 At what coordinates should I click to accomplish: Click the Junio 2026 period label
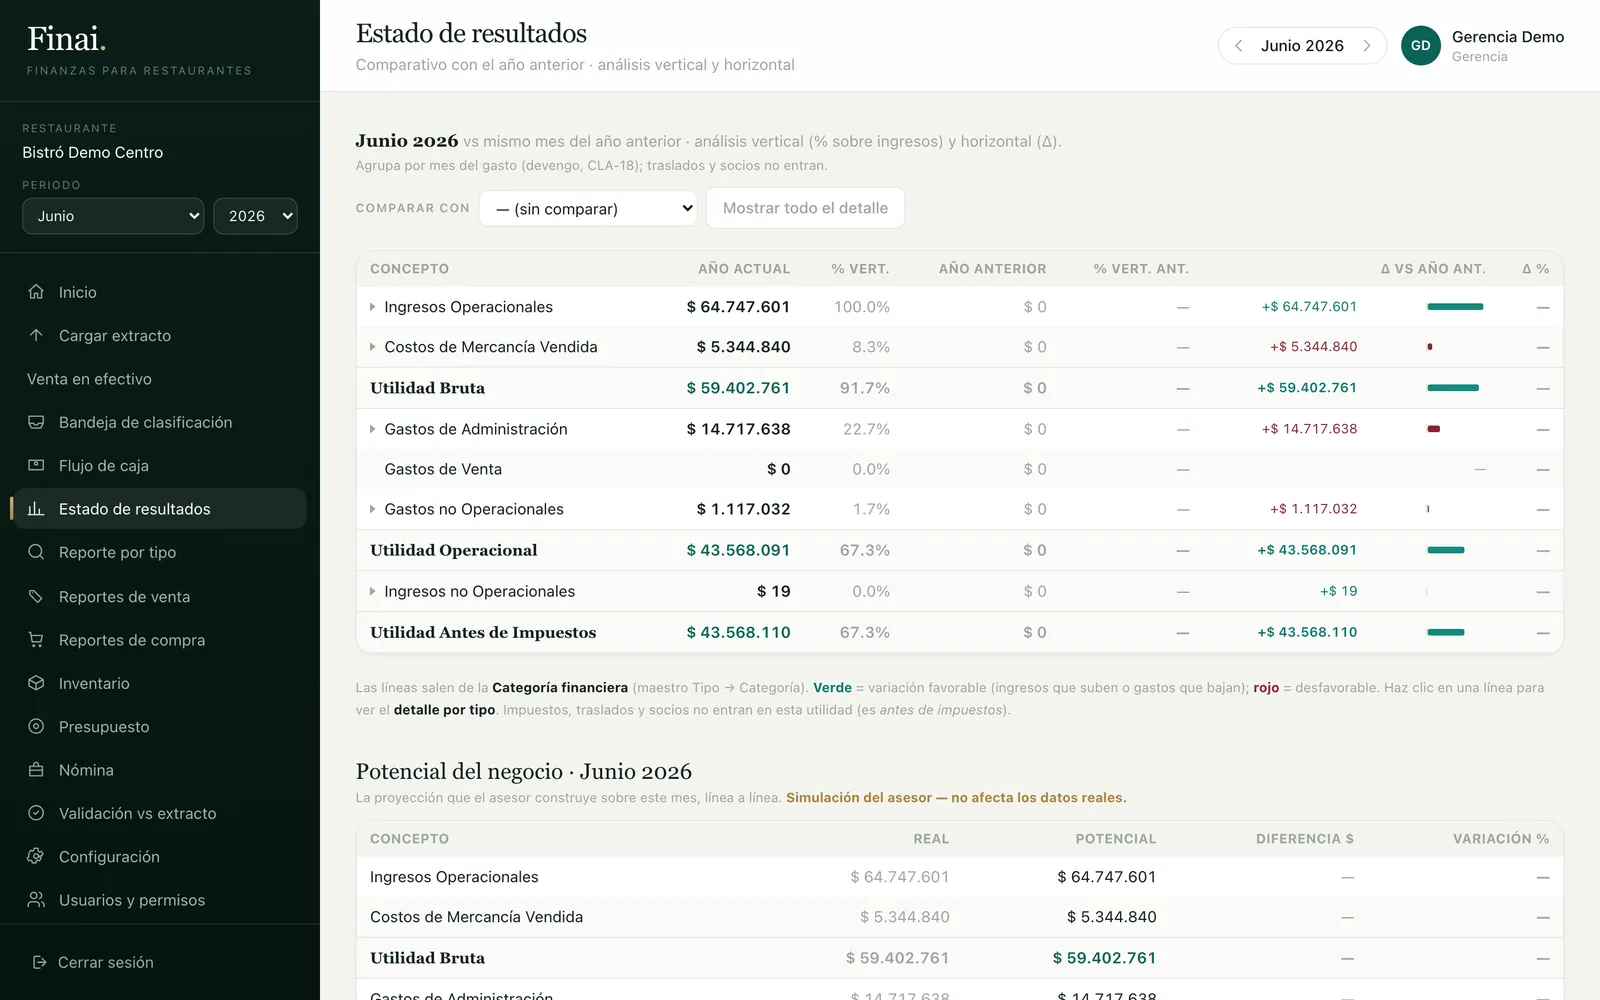[x=1302, y=46]
